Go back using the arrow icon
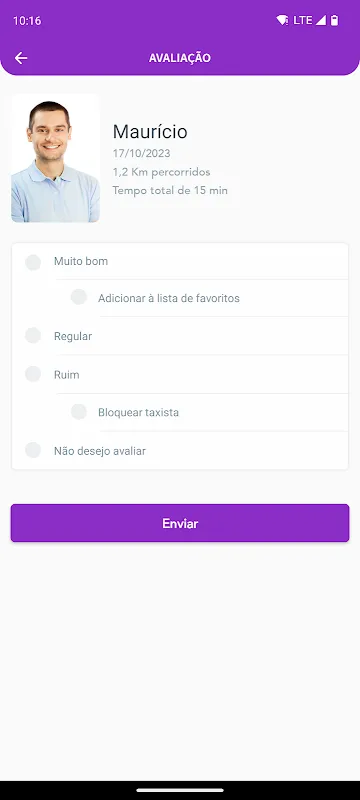This screenshot has width=360, height=800. 21,58
